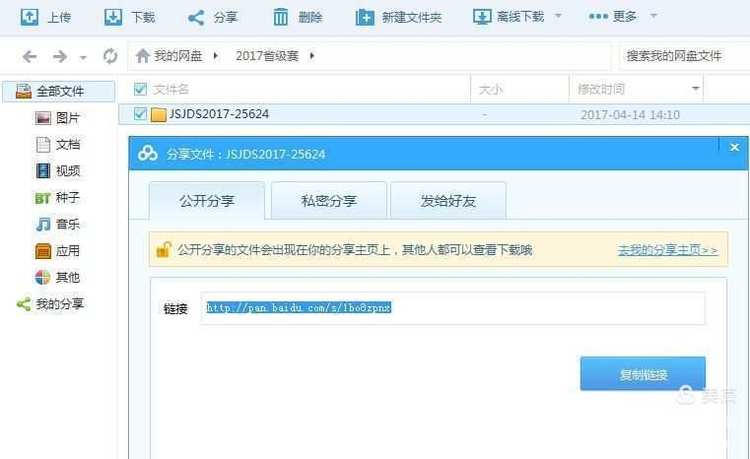
Task: Go forward with the right arrow
Action: point(60,56)
